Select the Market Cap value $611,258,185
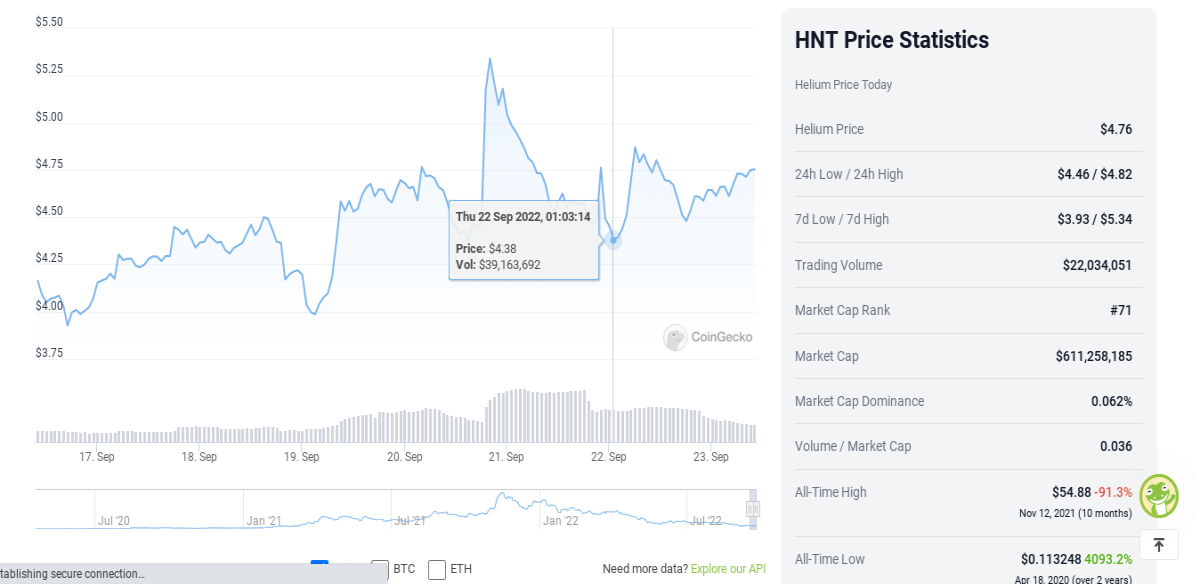 pyautogui.click(x=1094, y=356)
